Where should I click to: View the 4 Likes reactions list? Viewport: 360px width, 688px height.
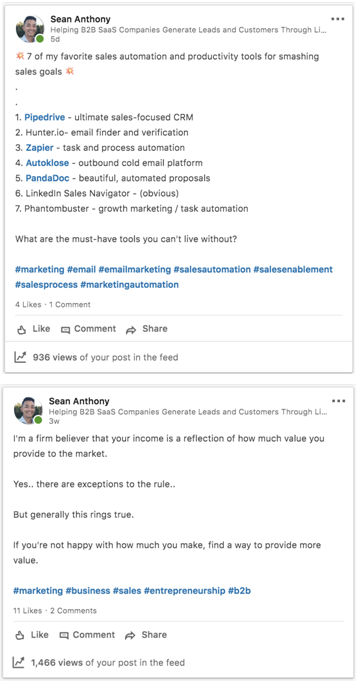[28, 305]
